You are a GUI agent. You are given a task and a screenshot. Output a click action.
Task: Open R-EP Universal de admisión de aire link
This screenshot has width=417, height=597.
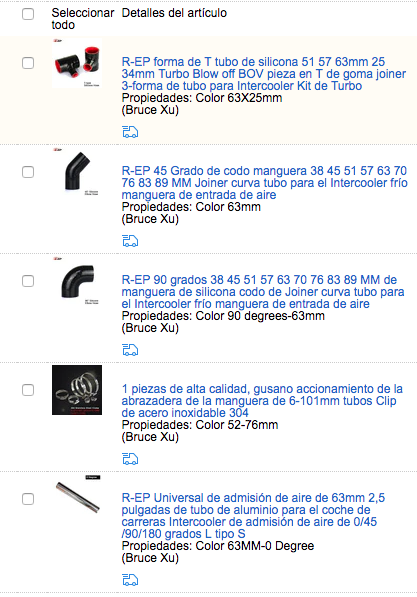click(x=253, y=516)
